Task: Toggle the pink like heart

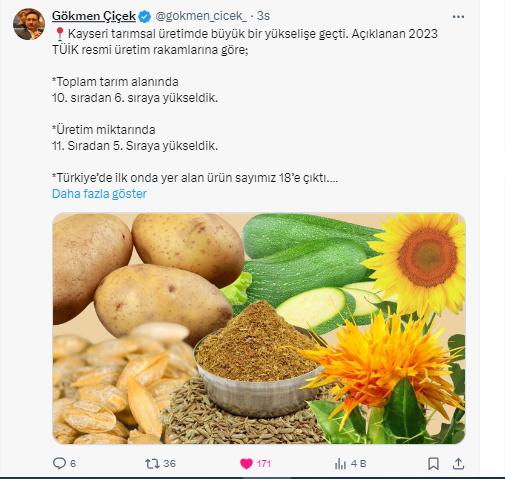Action: point(246,464)
